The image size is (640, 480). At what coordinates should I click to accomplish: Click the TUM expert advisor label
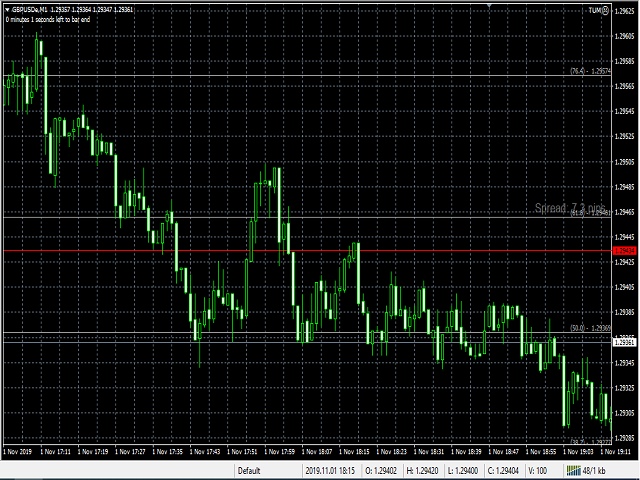[x=595, y=11]
